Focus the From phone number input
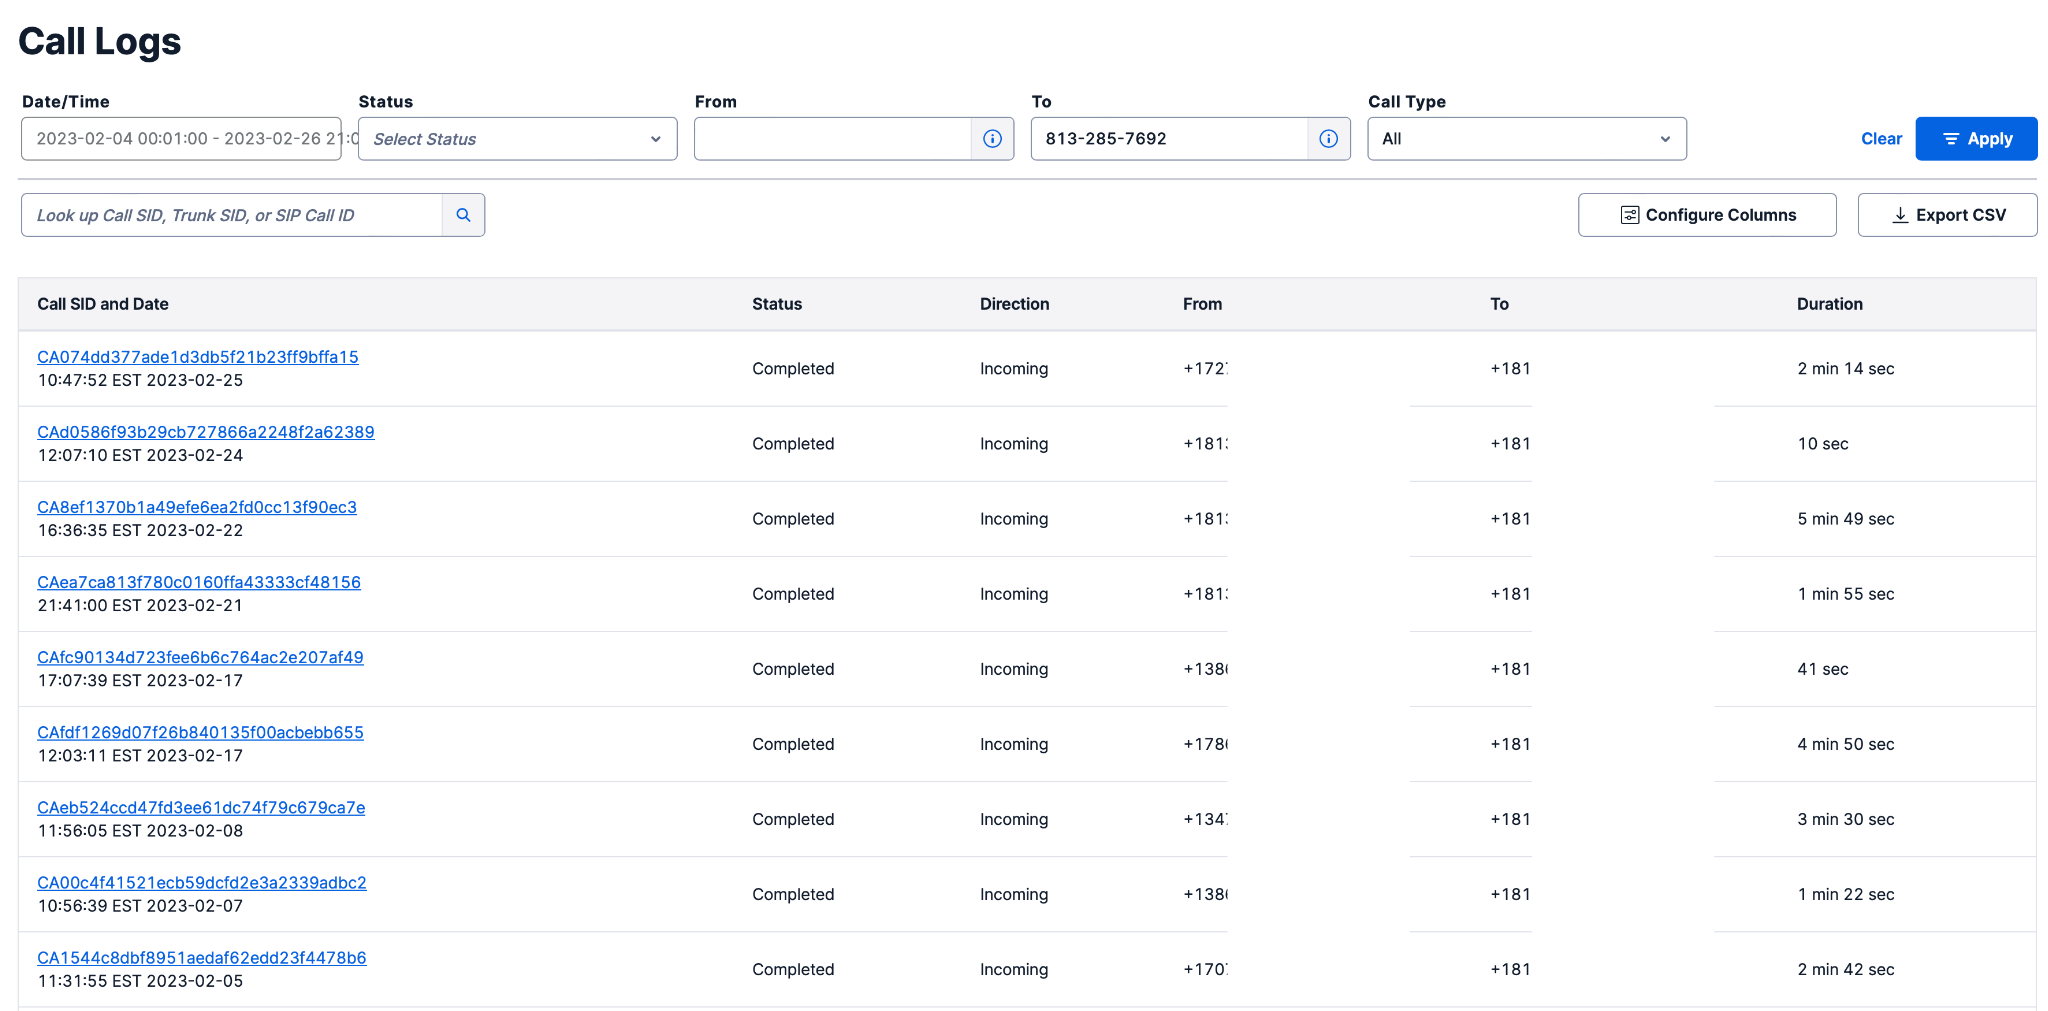The image size is (2048, 1011). 833,139
